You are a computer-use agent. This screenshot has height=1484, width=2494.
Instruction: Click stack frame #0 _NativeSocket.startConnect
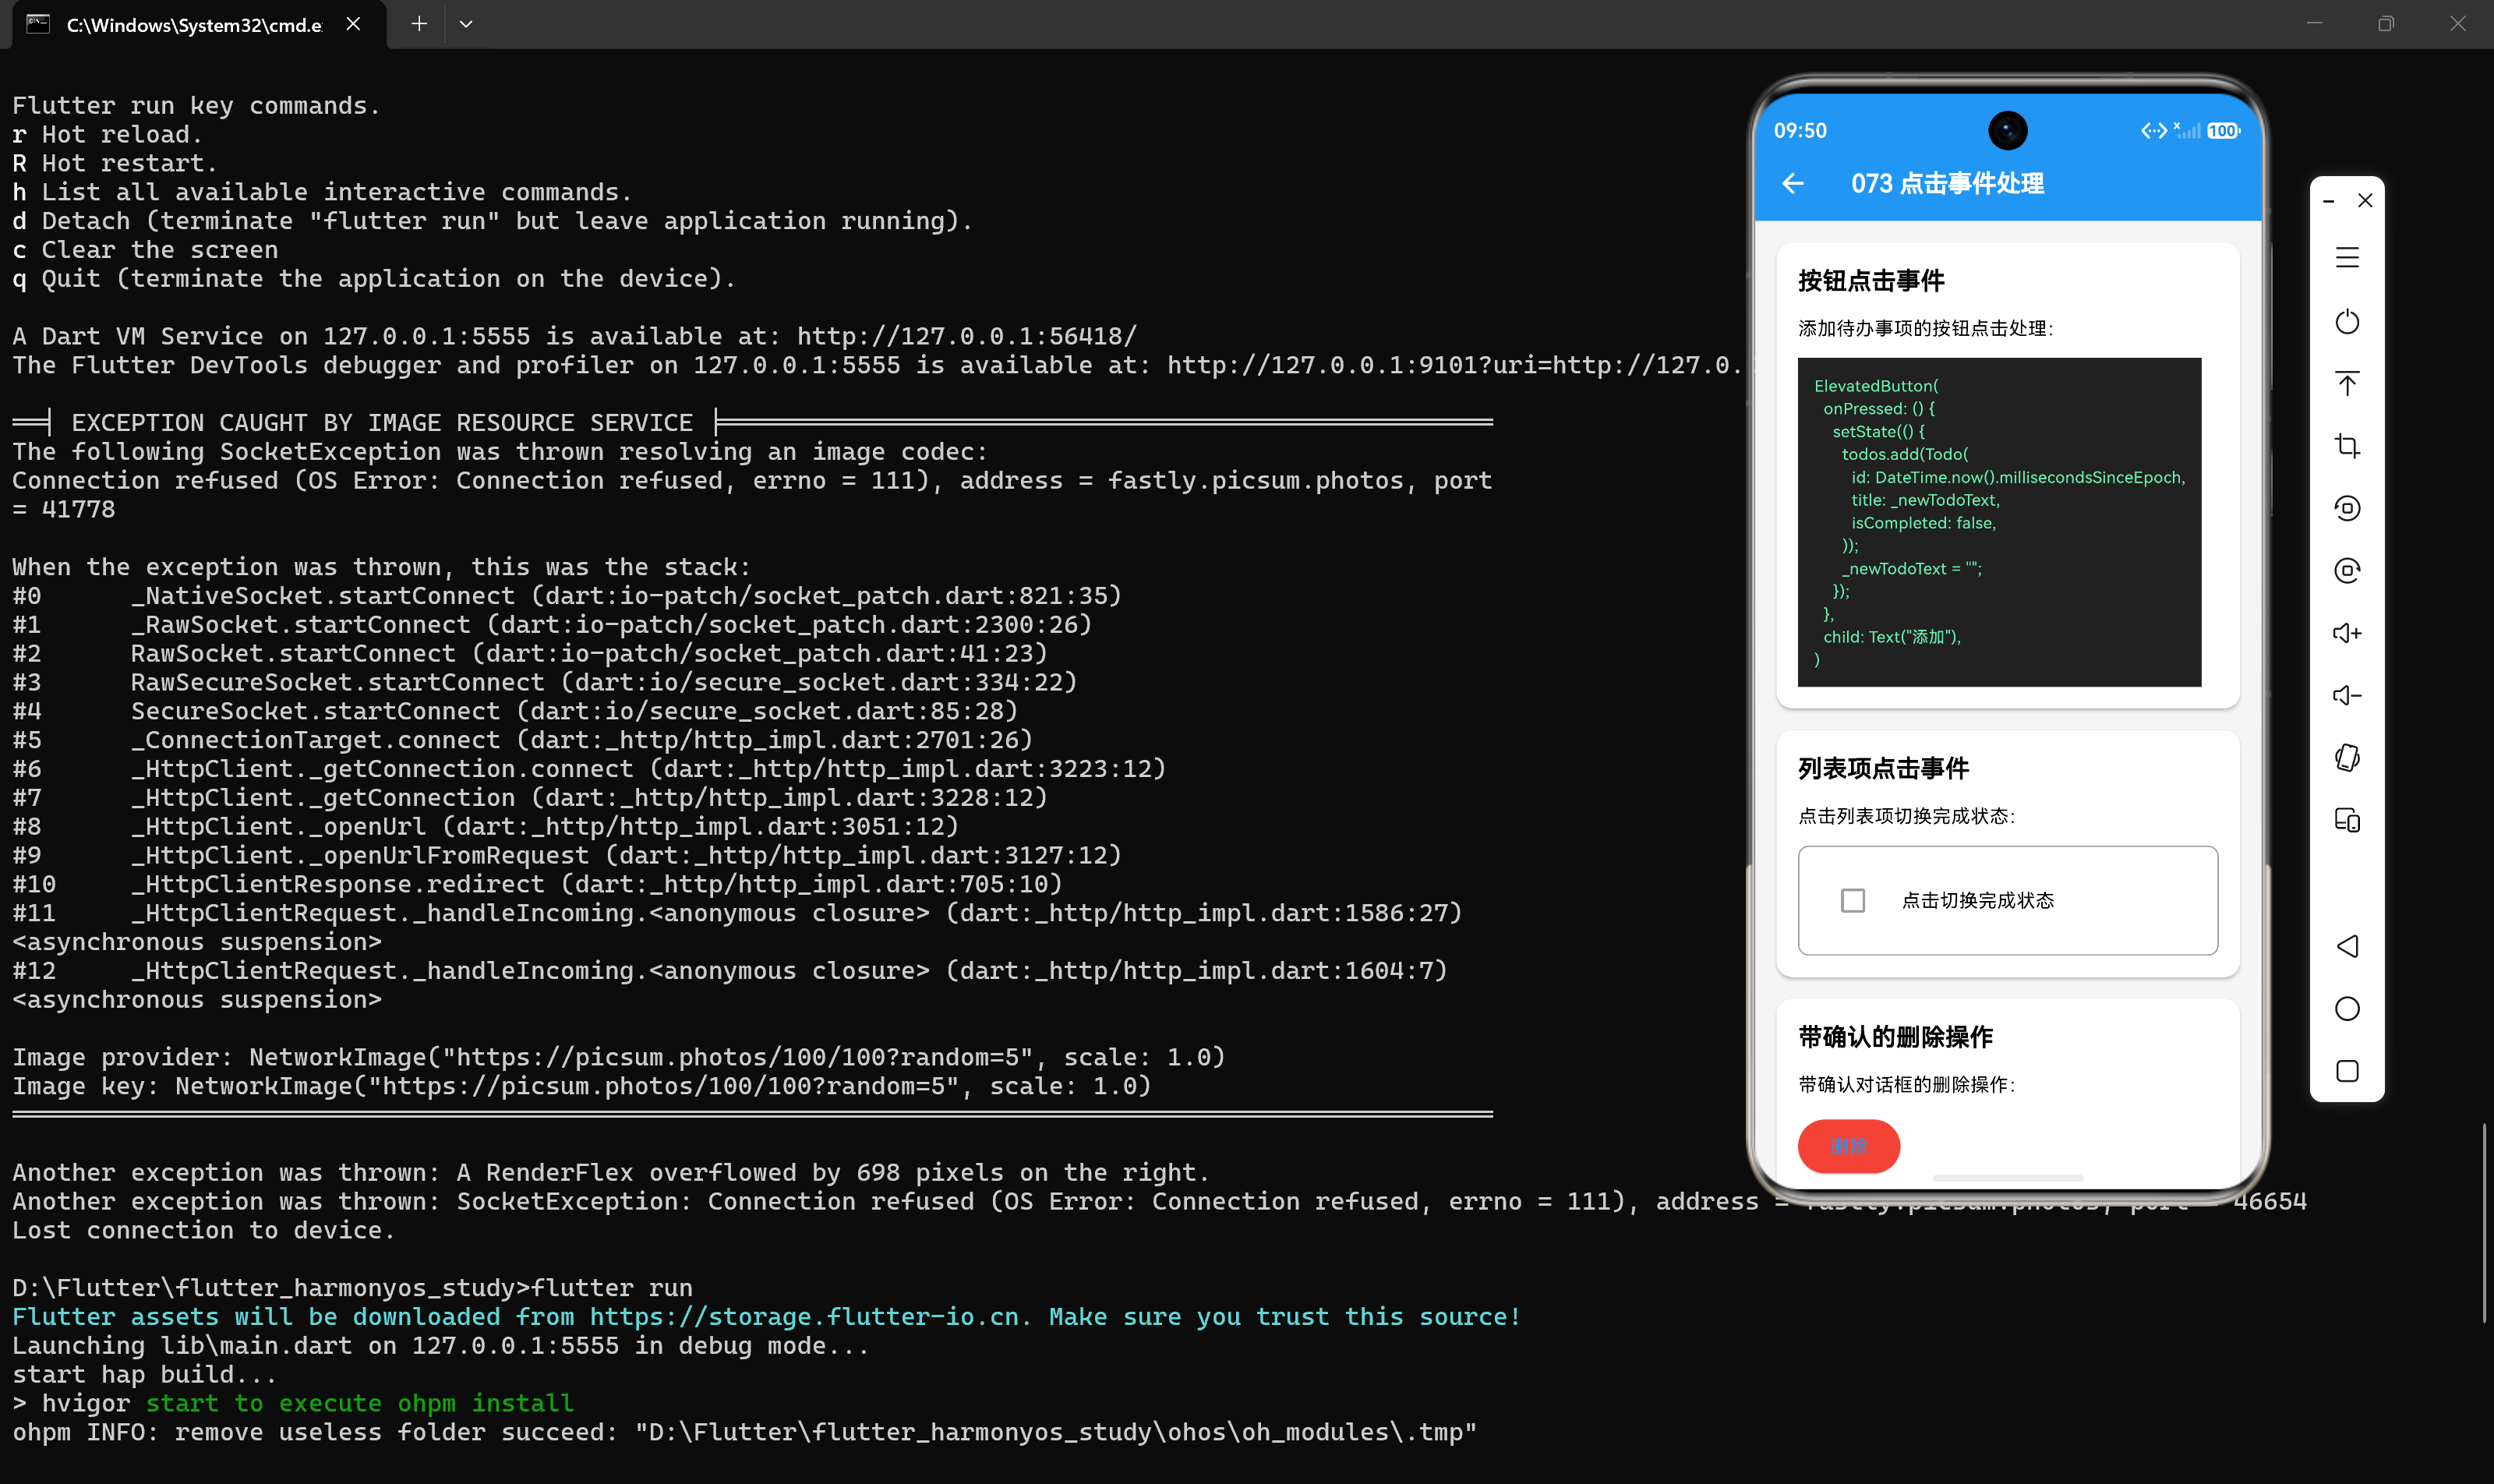567,597
